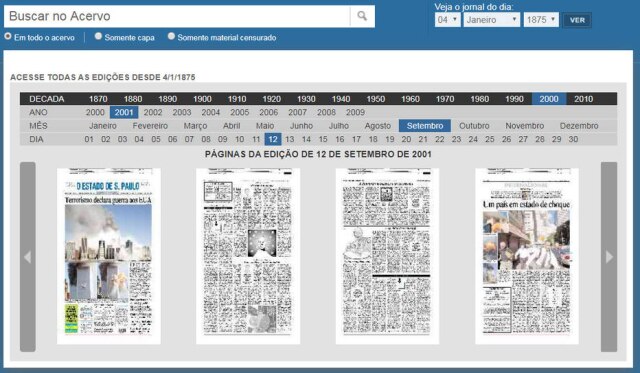Pick month Fevereiro
Viewport: 640px width, 373px height.
150,126
